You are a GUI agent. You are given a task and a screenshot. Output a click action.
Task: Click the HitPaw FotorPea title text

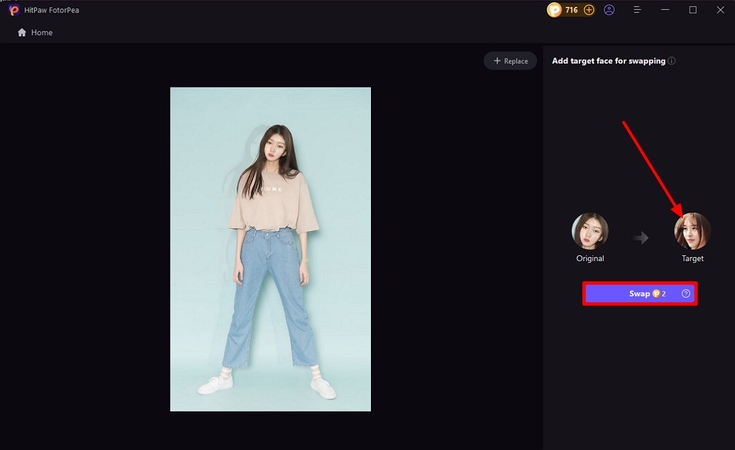(x=52, y=10)
